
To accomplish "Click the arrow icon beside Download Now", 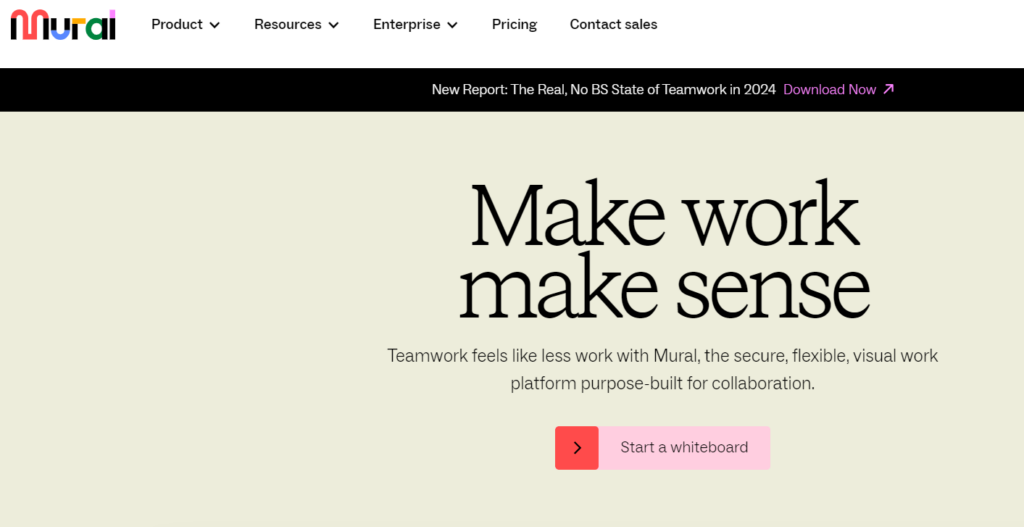I will [x=888, y=89].
